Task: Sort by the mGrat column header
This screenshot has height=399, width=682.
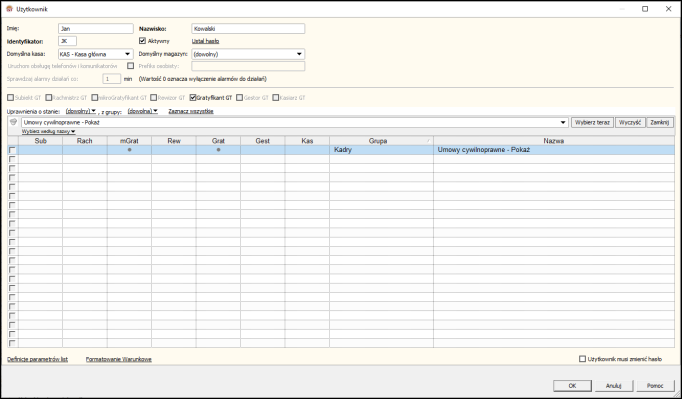Action: pos(129,141)
